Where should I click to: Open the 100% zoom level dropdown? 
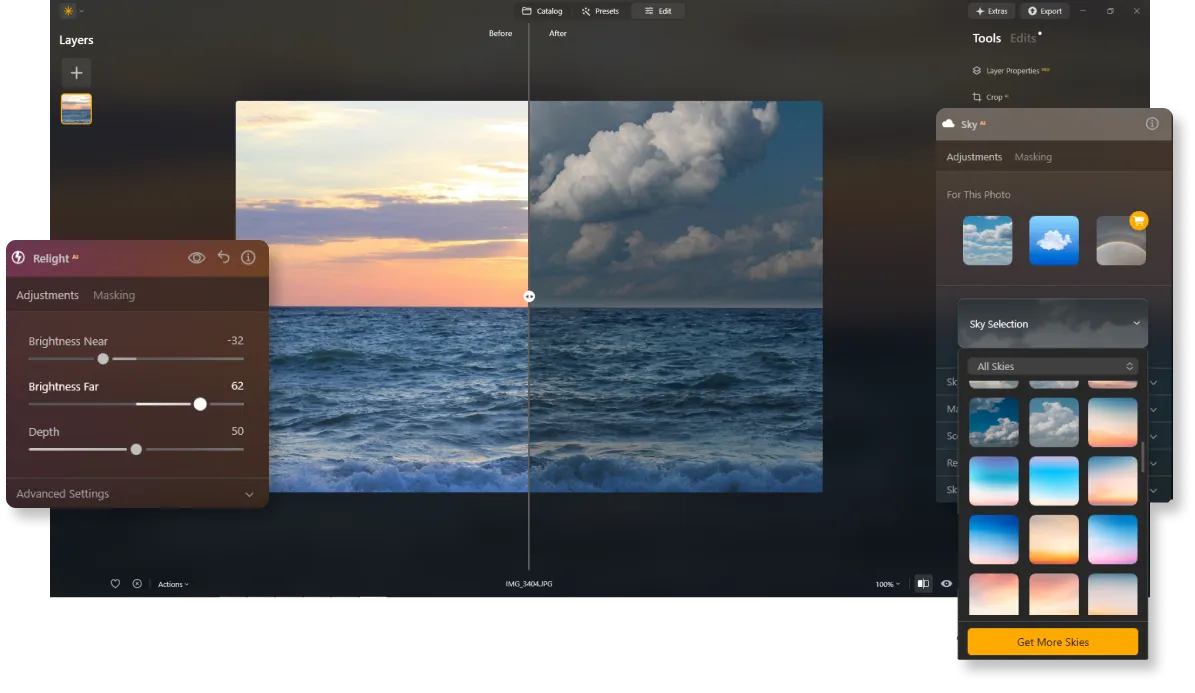point(887,584)
